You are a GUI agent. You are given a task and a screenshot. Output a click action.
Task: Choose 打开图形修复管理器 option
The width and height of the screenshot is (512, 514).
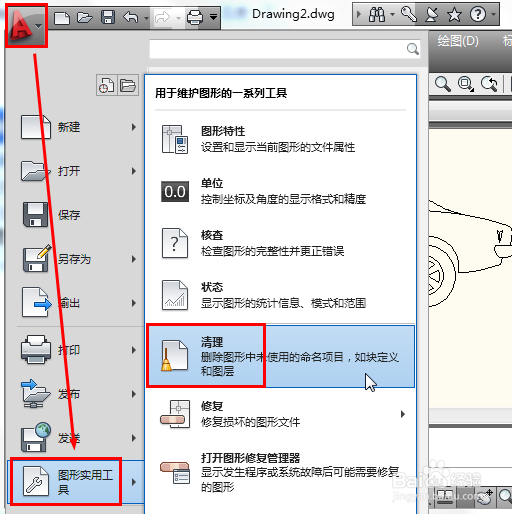point(281,472)
